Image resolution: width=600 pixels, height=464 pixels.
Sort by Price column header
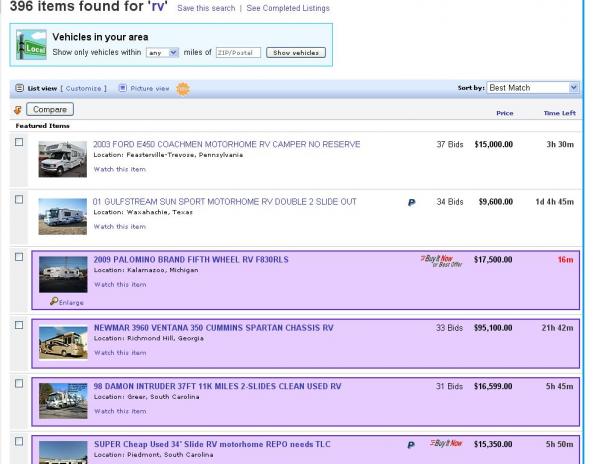(504, 113)
